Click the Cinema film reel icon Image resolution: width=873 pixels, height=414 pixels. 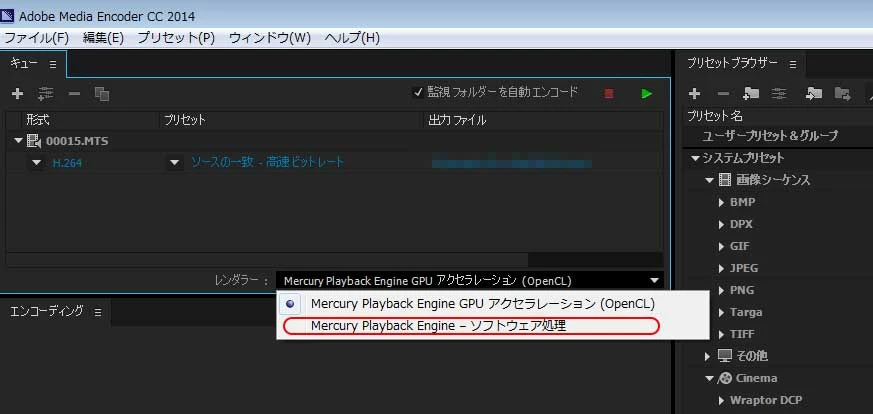(724, 378)
